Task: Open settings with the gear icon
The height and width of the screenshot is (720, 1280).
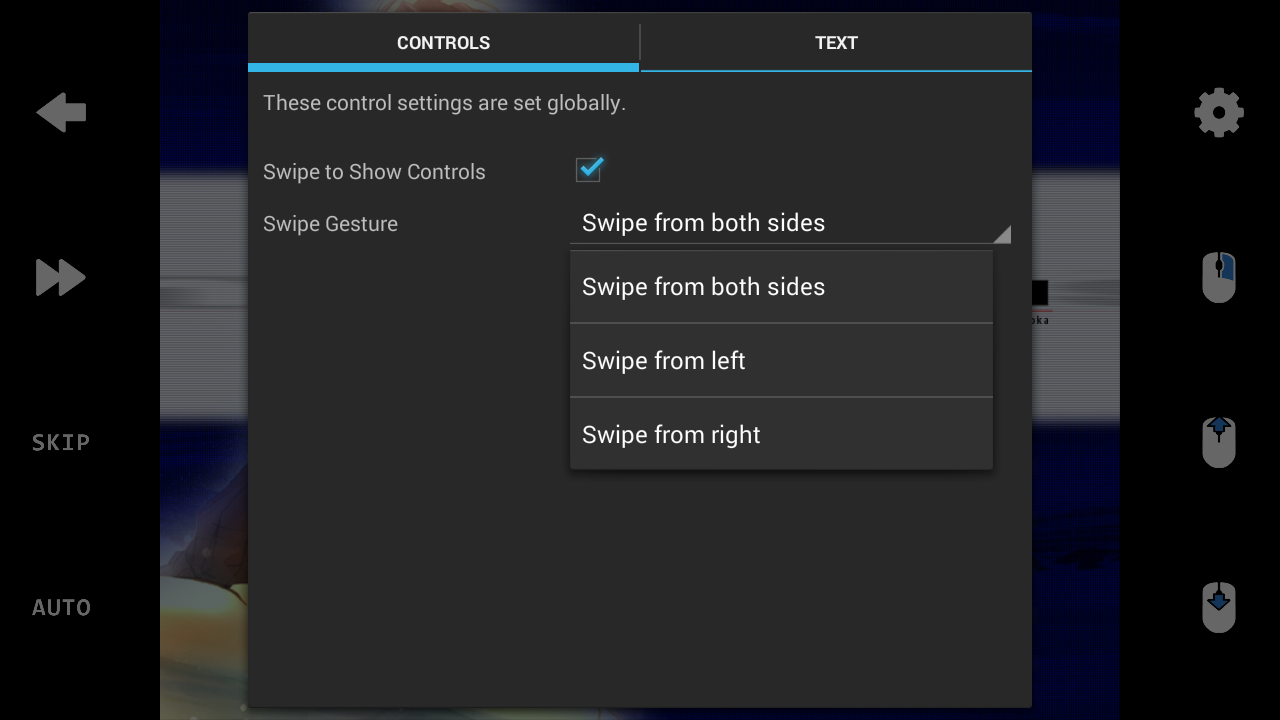Action: pyautogui.click(x=1218, y=112)
